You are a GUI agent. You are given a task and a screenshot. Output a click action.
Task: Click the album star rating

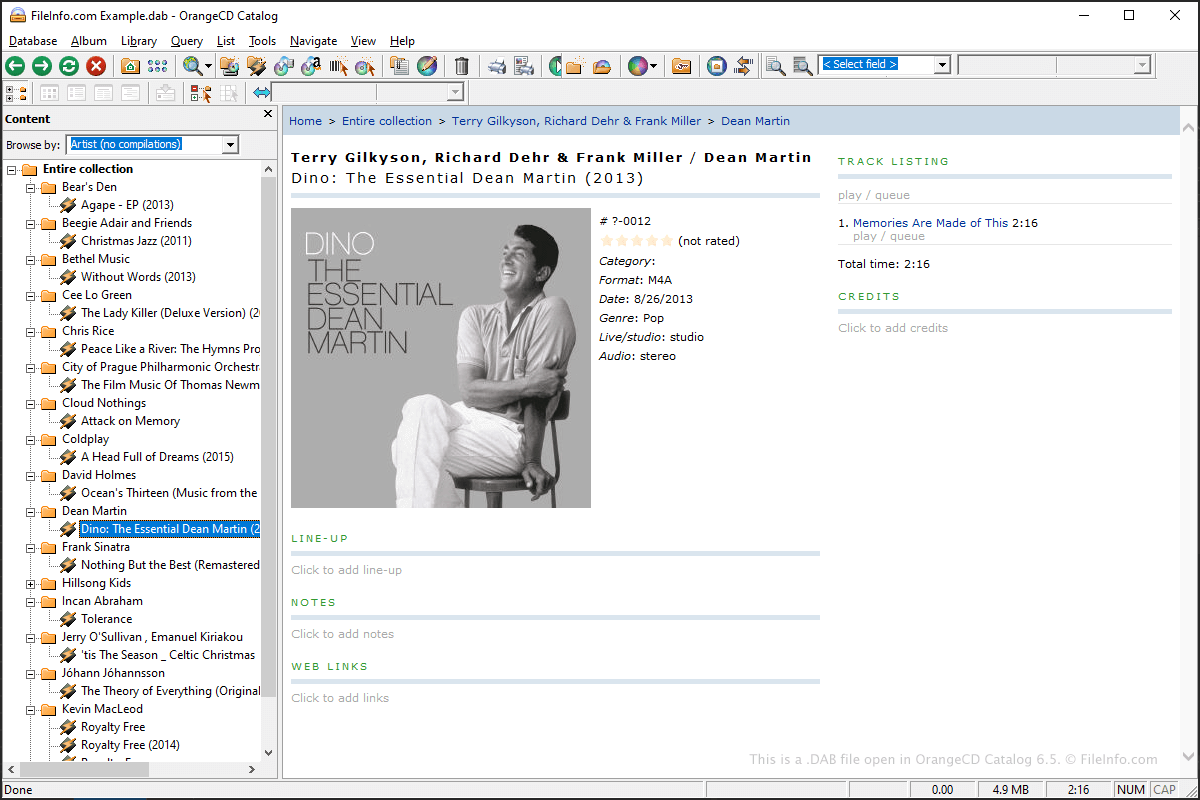[636, 241]
